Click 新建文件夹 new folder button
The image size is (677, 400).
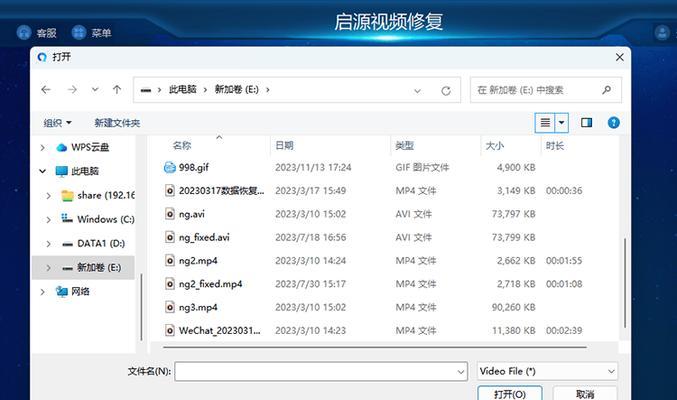pyautogui.click(x=117, y=123)
